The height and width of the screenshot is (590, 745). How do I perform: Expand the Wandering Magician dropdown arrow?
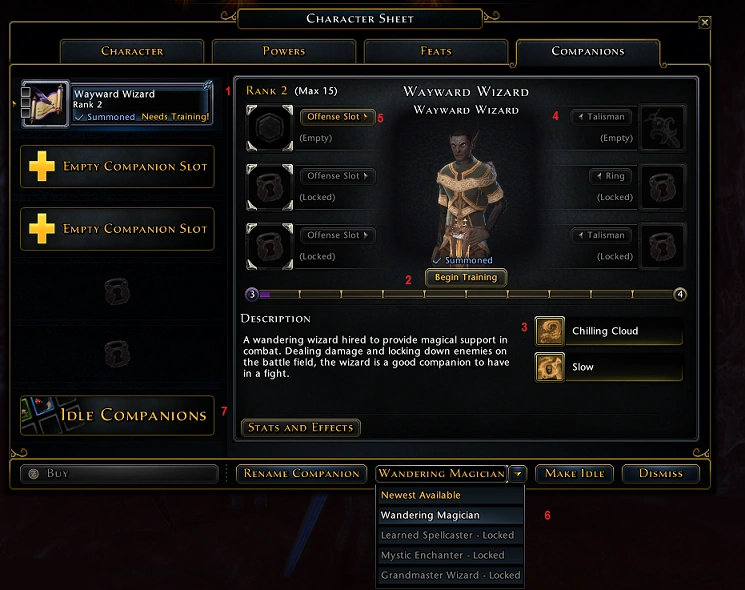pyautogui.click(x=518, y=474)
